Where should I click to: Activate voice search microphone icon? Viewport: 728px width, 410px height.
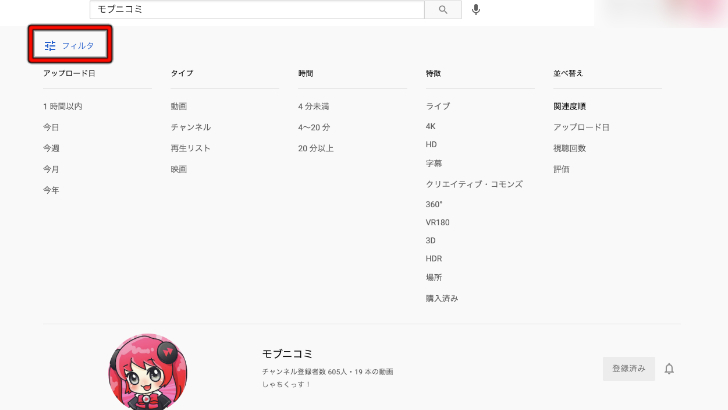476,9
